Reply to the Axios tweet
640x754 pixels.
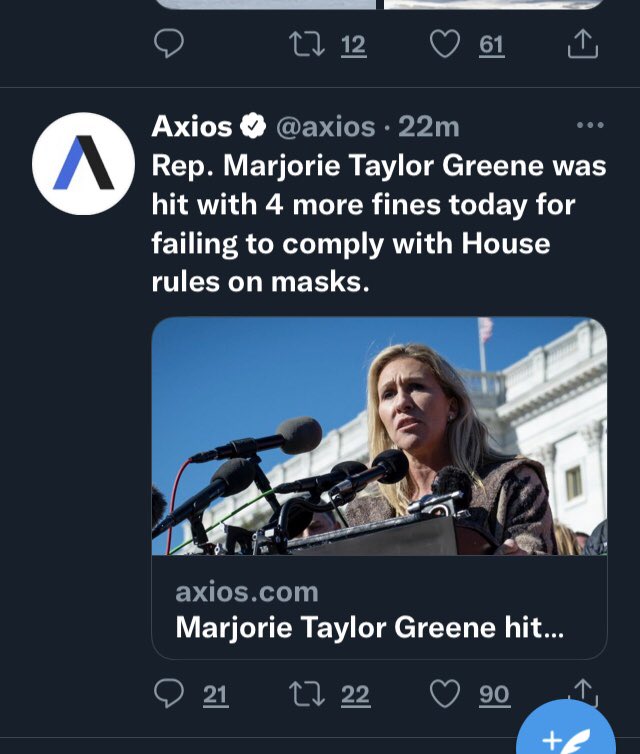point(169,693)
